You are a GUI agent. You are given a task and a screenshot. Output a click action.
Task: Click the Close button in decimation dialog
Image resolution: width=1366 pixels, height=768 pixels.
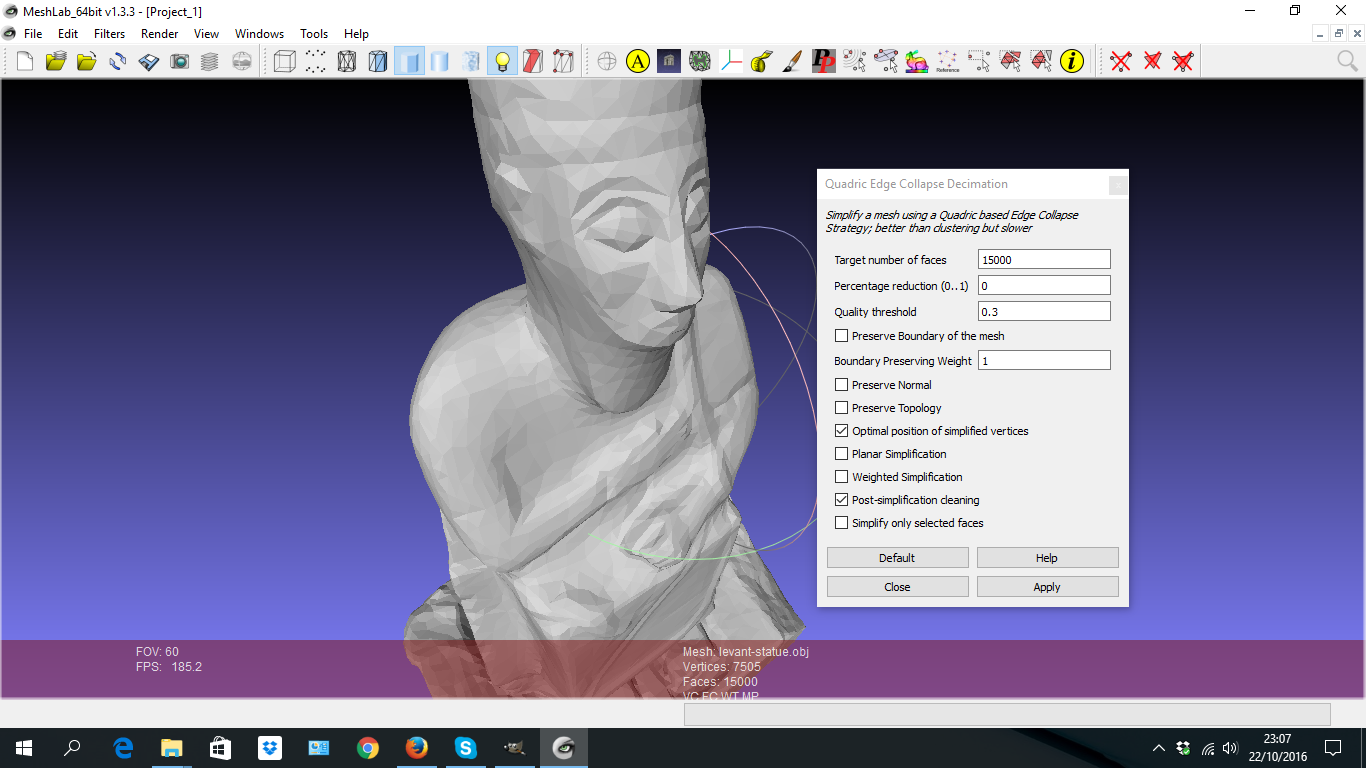tap(897, 587)
